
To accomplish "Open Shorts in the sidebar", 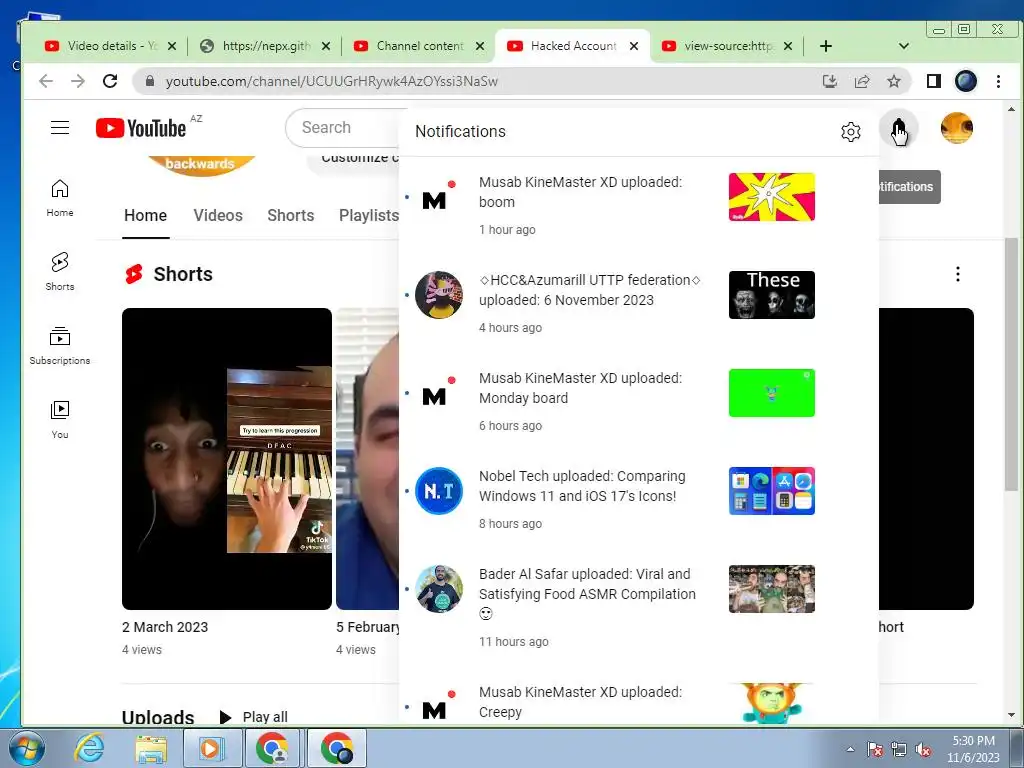I will 60,271.
